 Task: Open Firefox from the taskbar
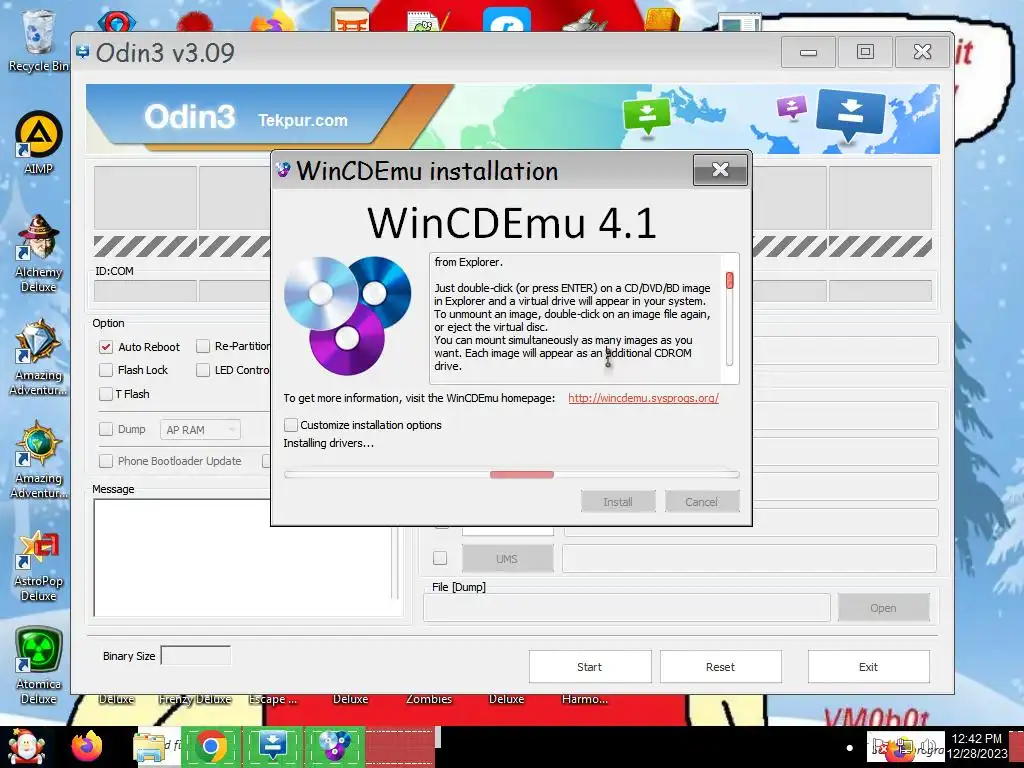click(x=87, y=747)
